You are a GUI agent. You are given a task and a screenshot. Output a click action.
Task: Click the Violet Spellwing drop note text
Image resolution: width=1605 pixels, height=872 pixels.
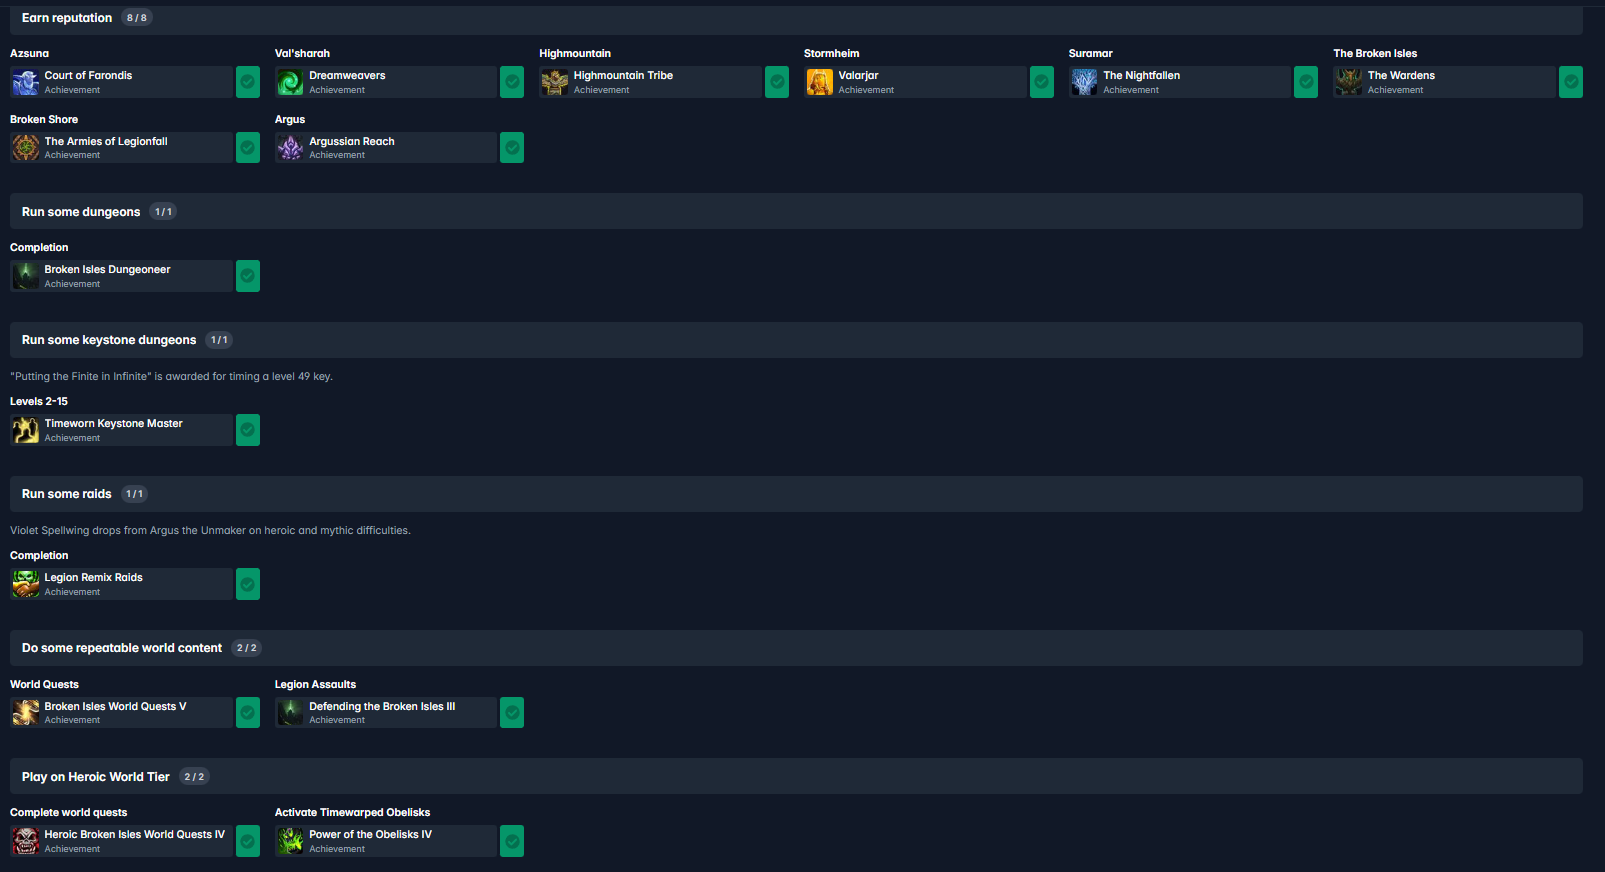pos(210,531)
